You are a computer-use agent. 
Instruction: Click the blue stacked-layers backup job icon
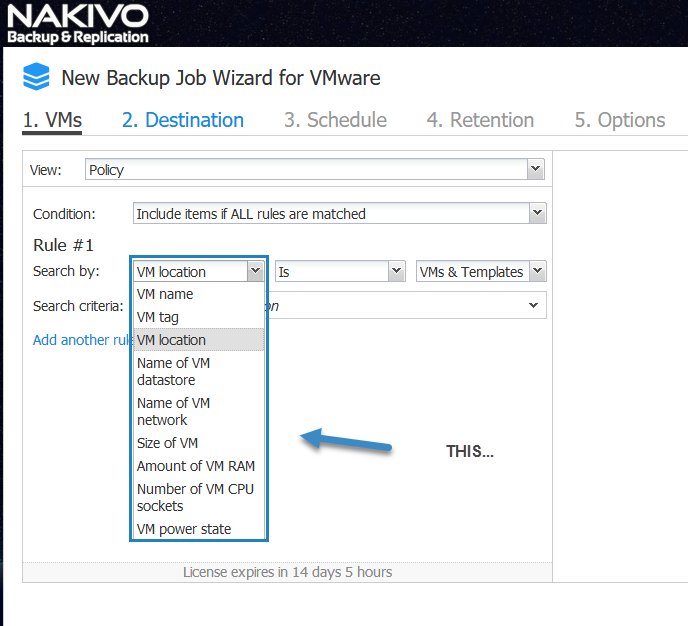pyautogui.click(x=36, y=76)
